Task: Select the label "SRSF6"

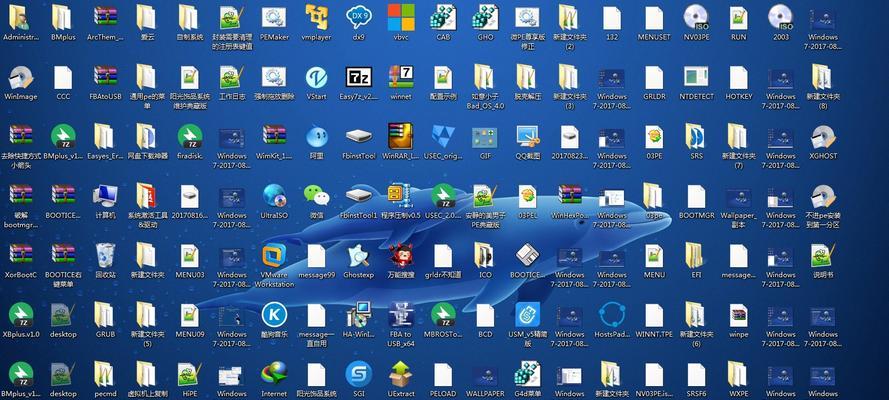Action: (x=696, y=393)
